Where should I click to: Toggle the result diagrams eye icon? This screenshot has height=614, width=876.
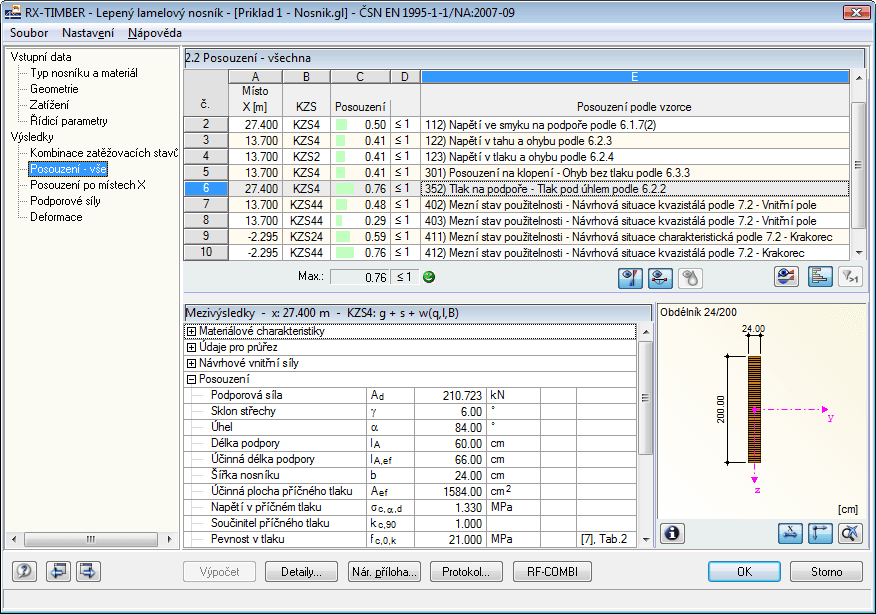tap(786, 277)
